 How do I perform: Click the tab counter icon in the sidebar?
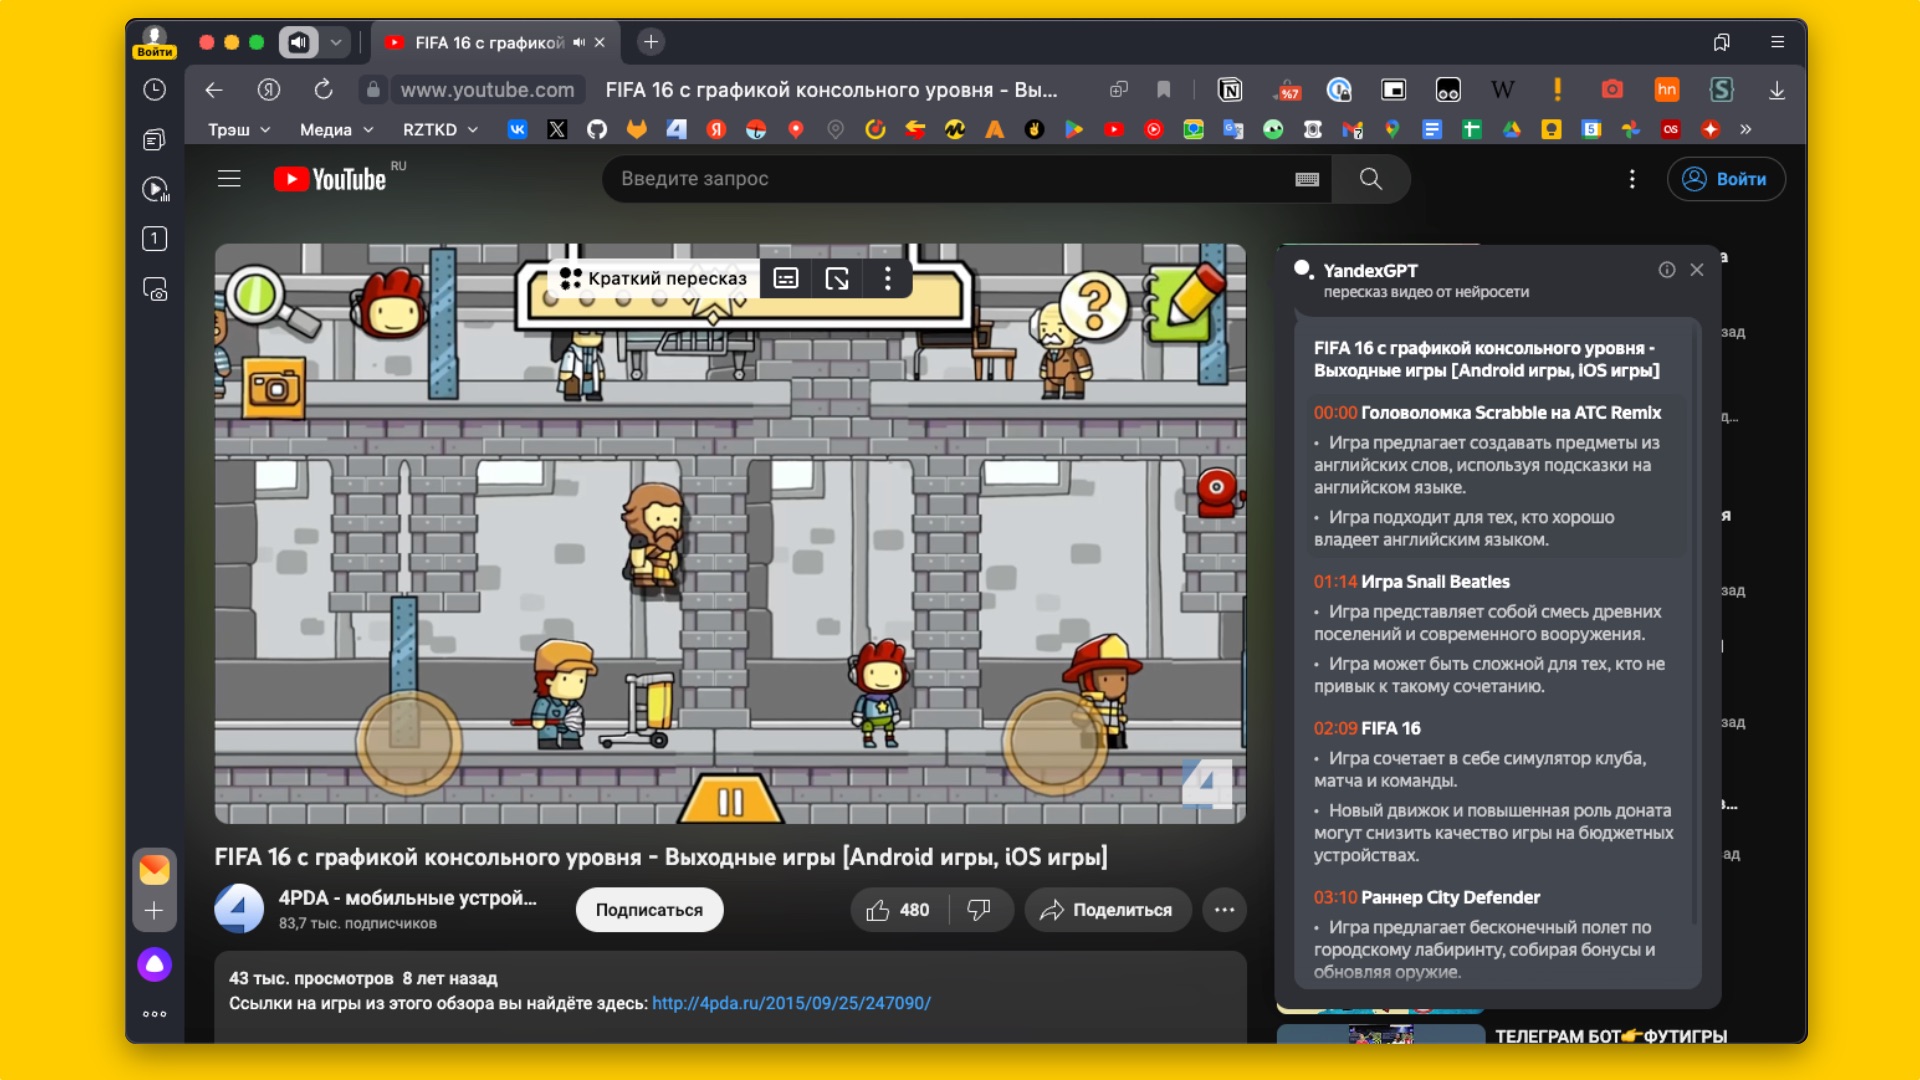point(154,239)
